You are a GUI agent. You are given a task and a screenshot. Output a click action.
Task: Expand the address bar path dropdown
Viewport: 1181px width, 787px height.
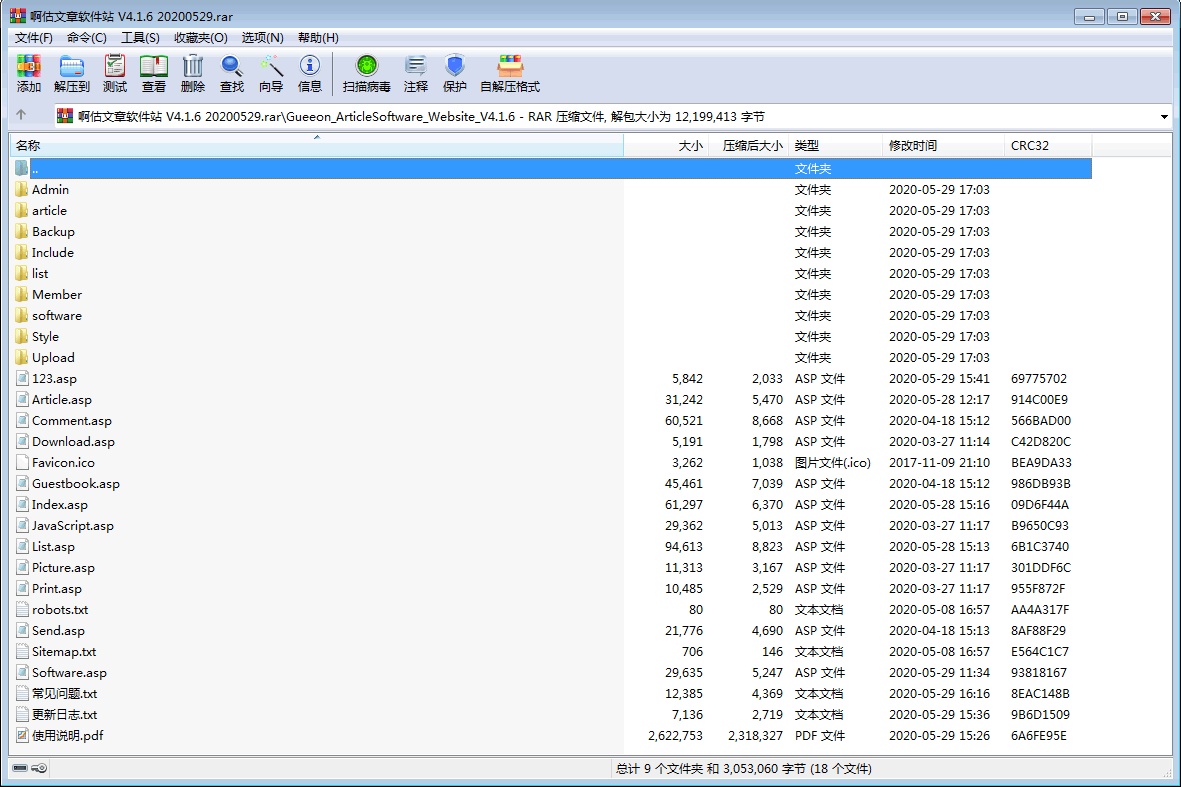[1164, 117]
